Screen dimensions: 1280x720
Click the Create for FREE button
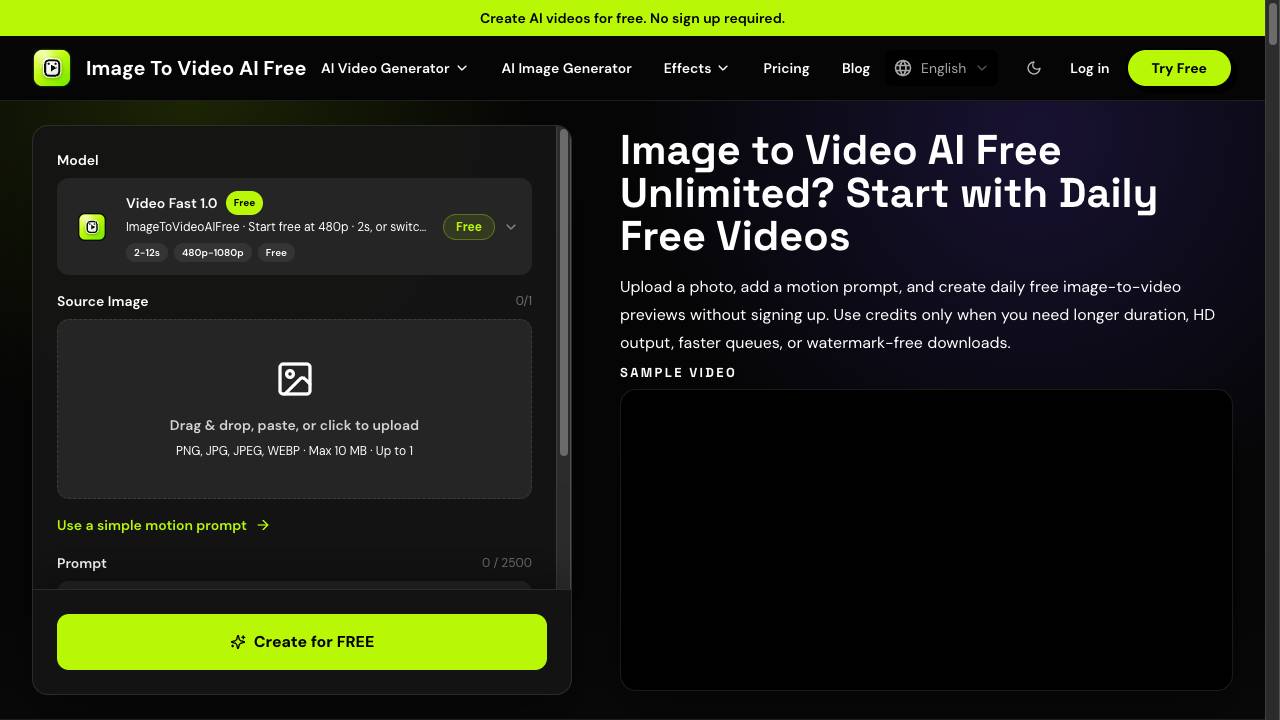[302, 642]
